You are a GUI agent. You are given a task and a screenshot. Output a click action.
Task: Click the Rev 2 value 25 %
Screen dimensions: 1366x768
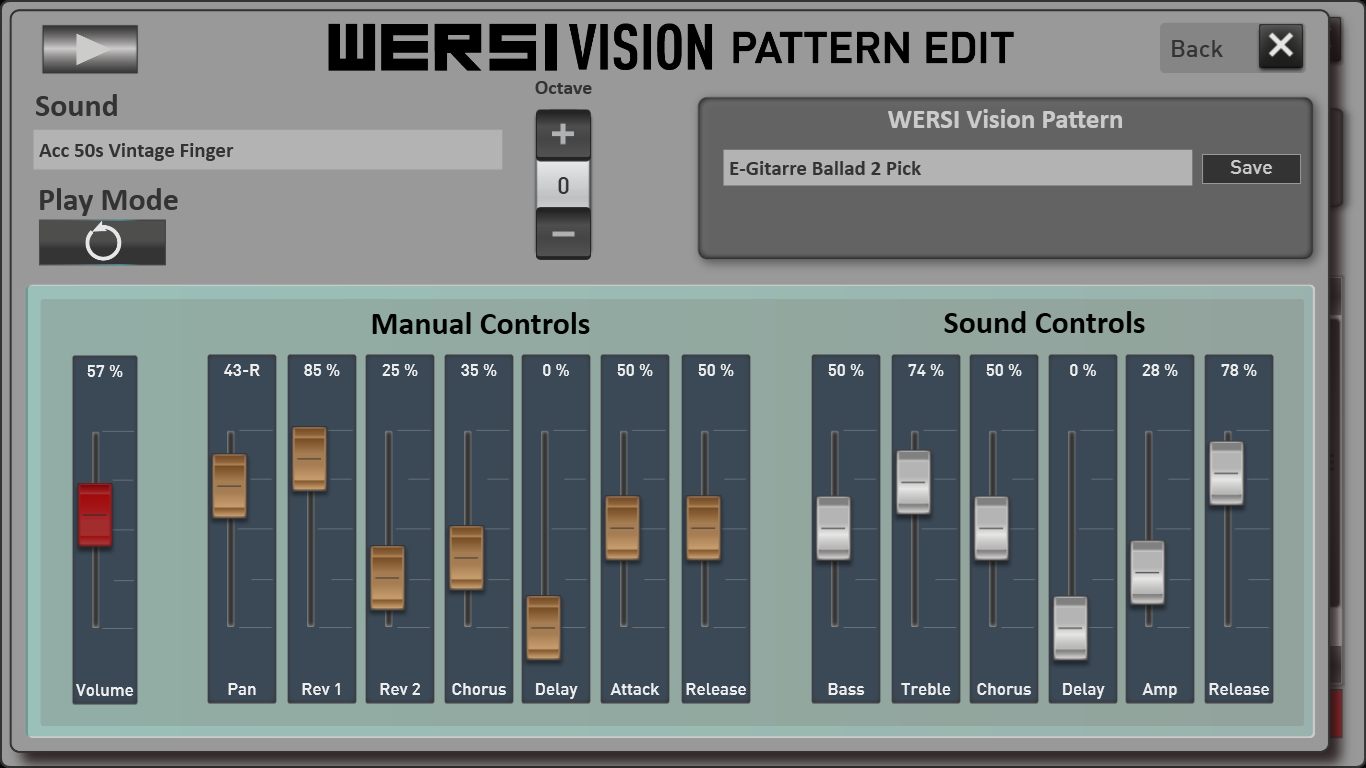click(400, 370)
